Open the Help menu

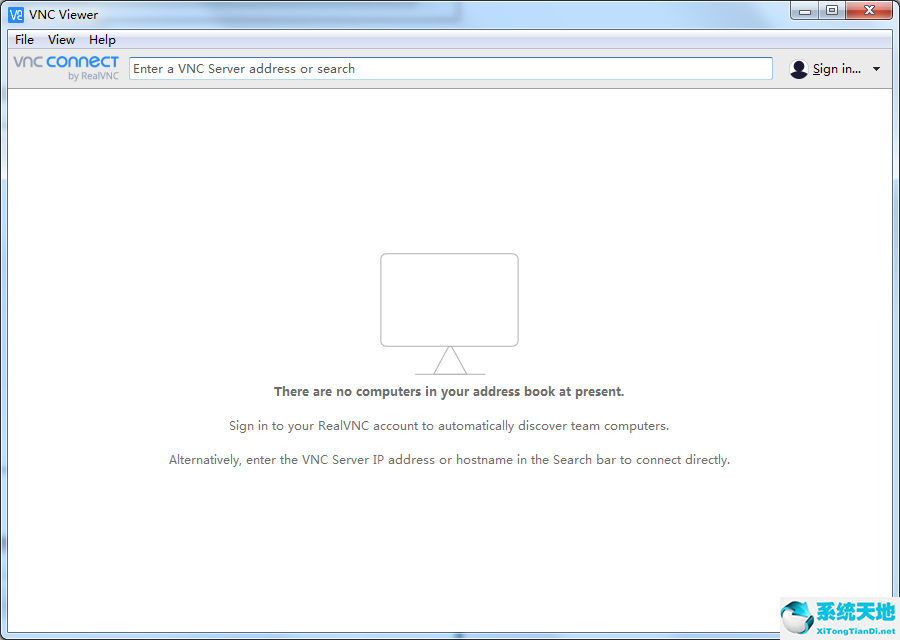click(102, 40)
